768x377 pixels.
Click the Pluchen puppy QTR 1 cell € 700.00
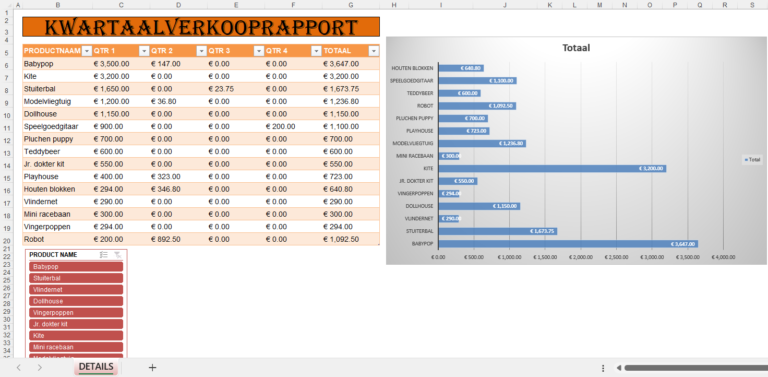tap(121, 139)
